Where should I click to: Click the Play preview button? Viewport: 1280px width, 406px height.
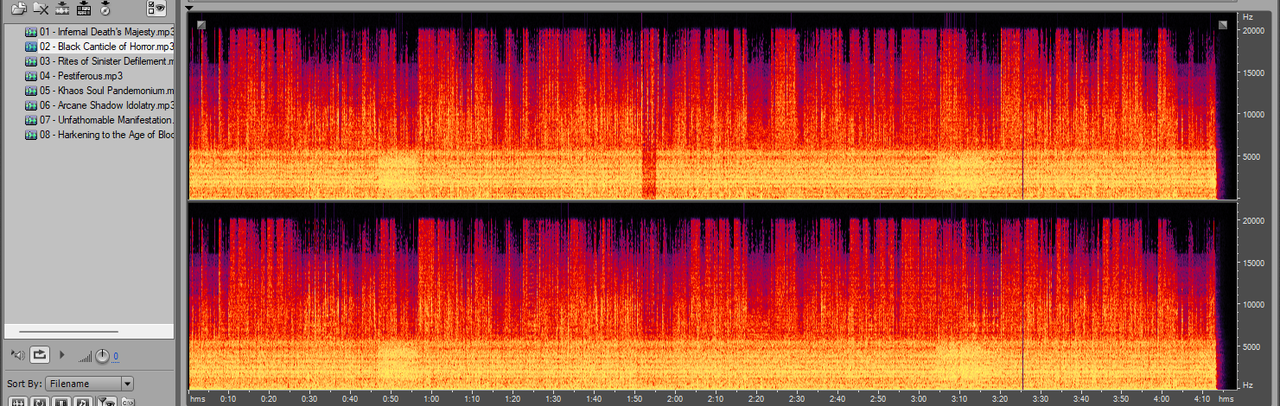[x=62, y=354]
